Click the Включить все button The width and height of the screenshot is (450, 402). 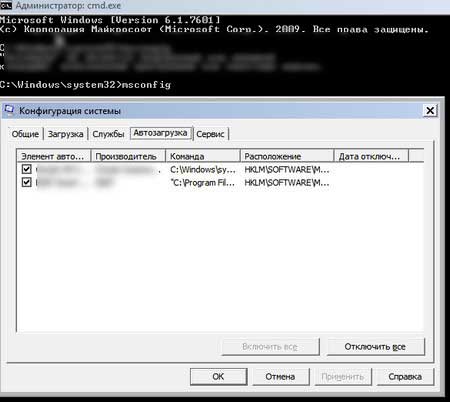(x=270, y=347)
